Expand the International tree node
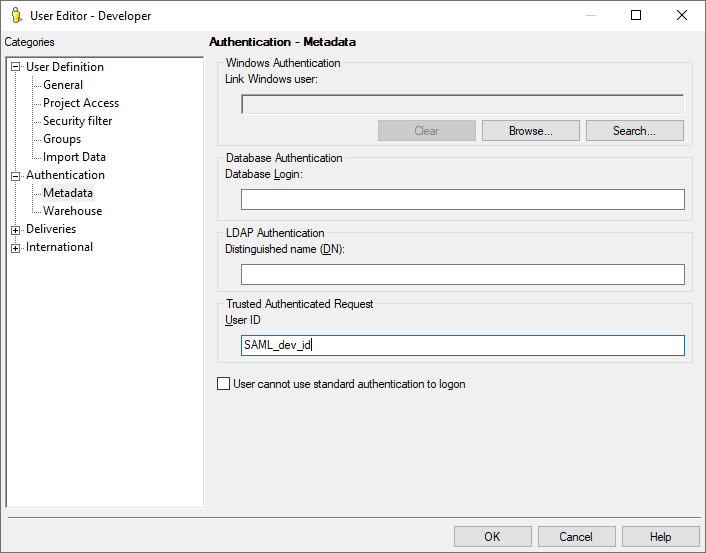This screenshot has width=706, height=553. [16, 248]
